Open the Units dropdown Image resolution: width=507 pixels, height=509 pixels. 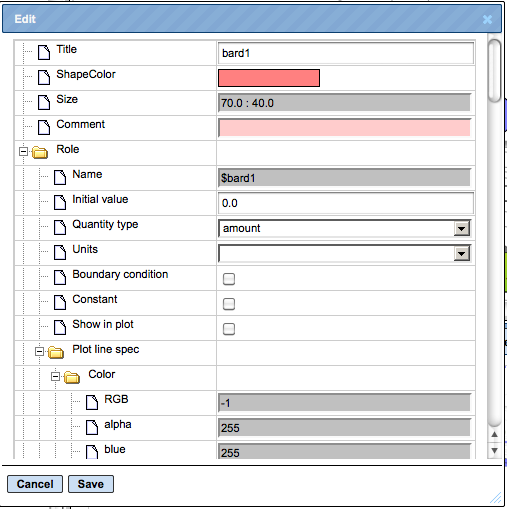click(x=462, y=254)
